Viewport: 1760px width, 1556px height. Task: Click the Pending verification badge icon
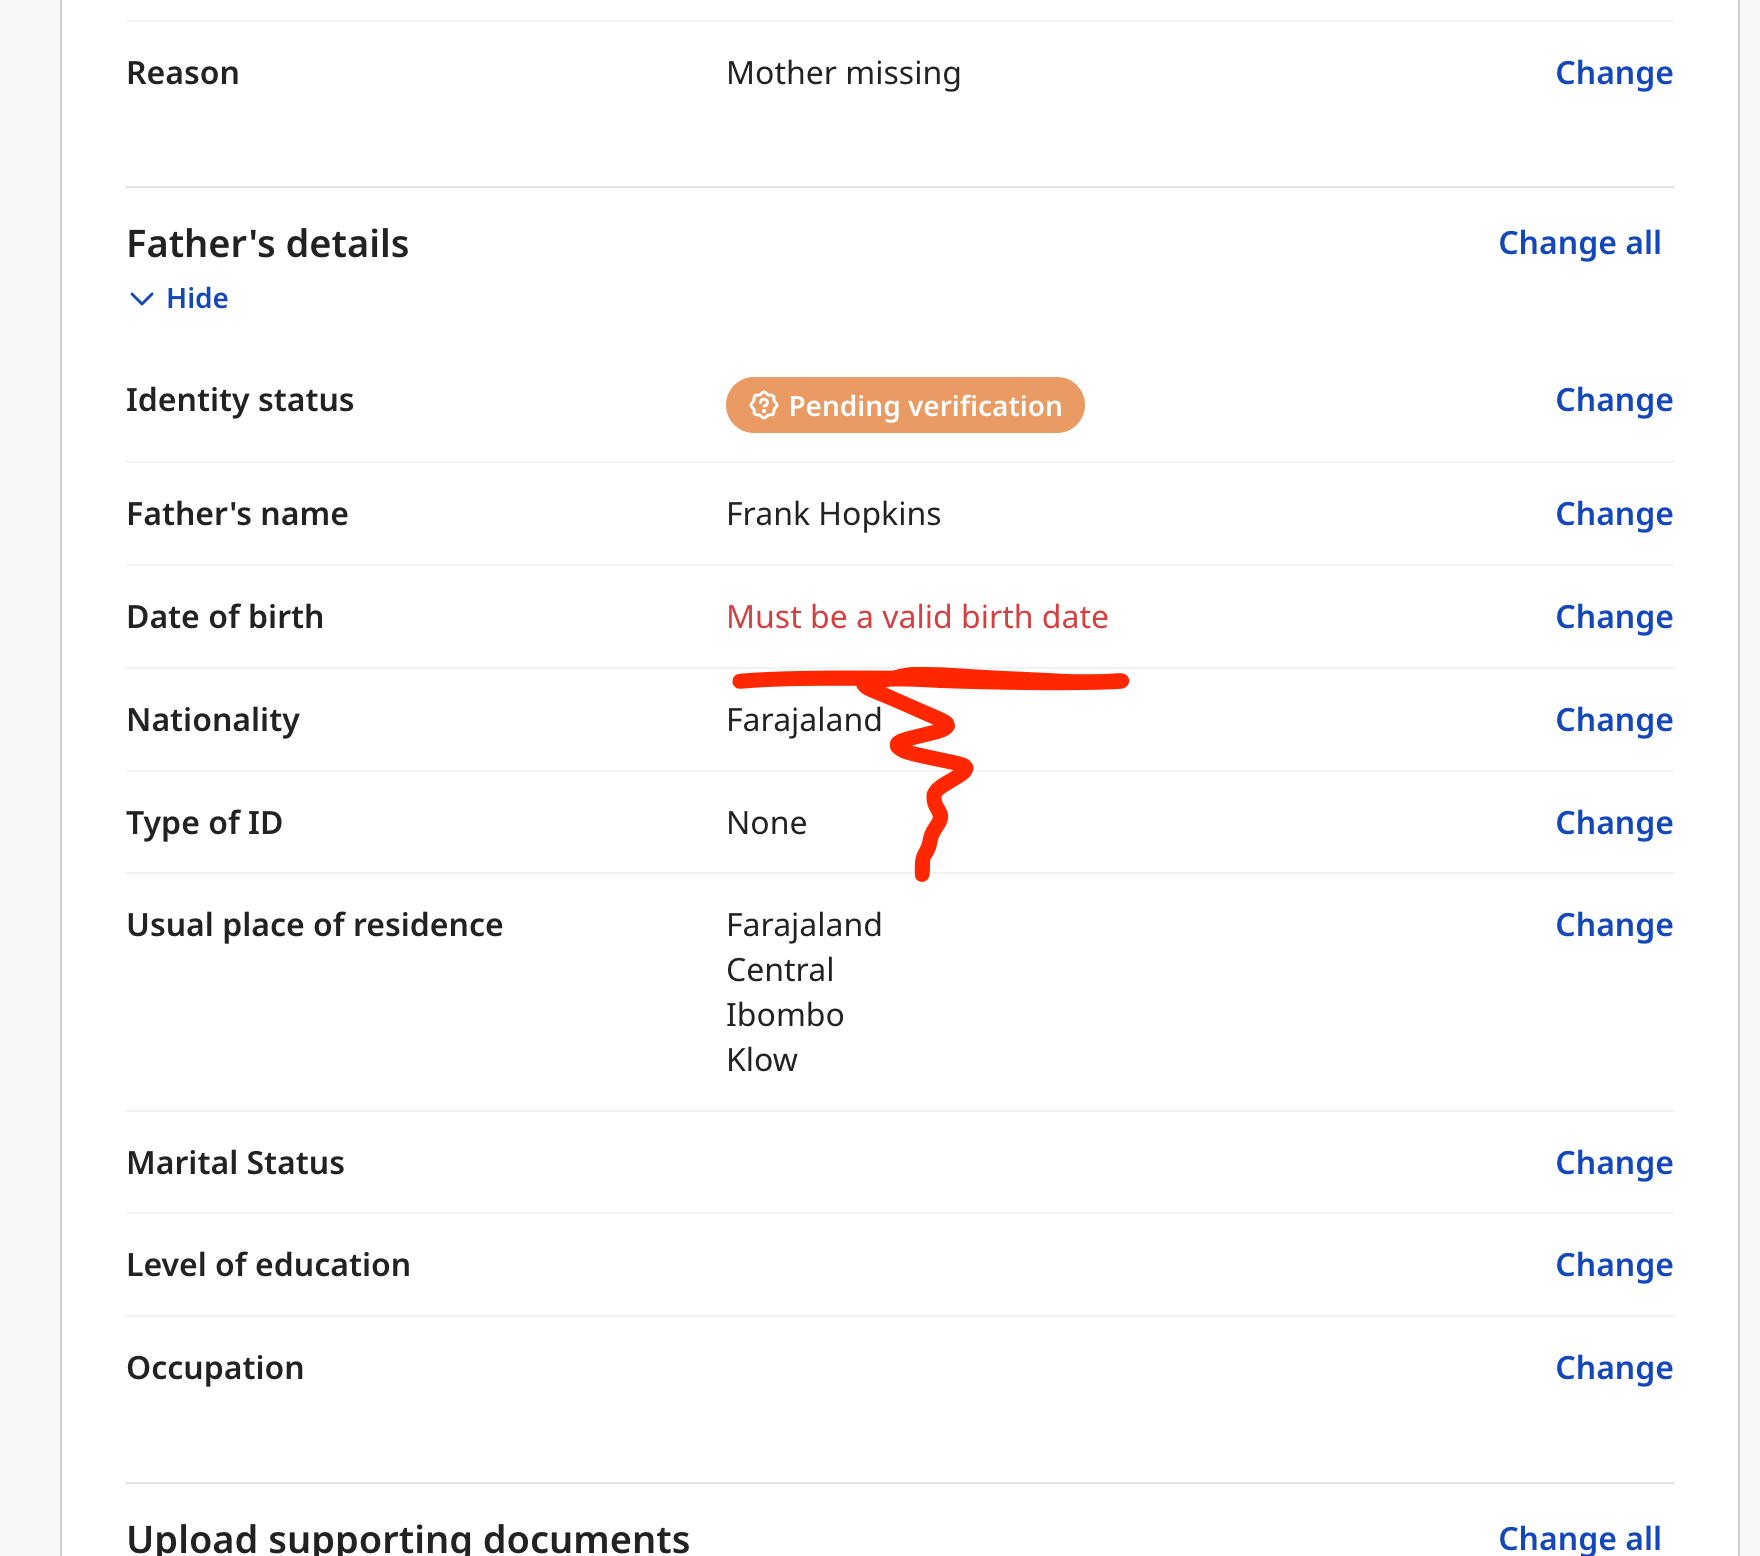point(764,405)
